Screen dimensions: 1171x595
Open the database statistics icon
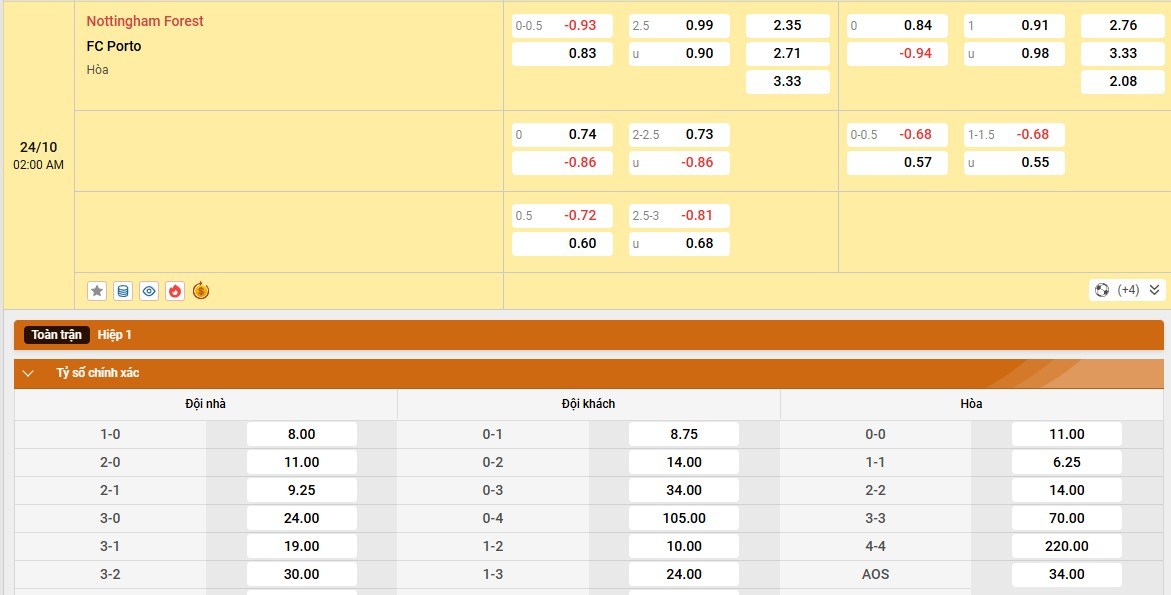tap(123, 291)
